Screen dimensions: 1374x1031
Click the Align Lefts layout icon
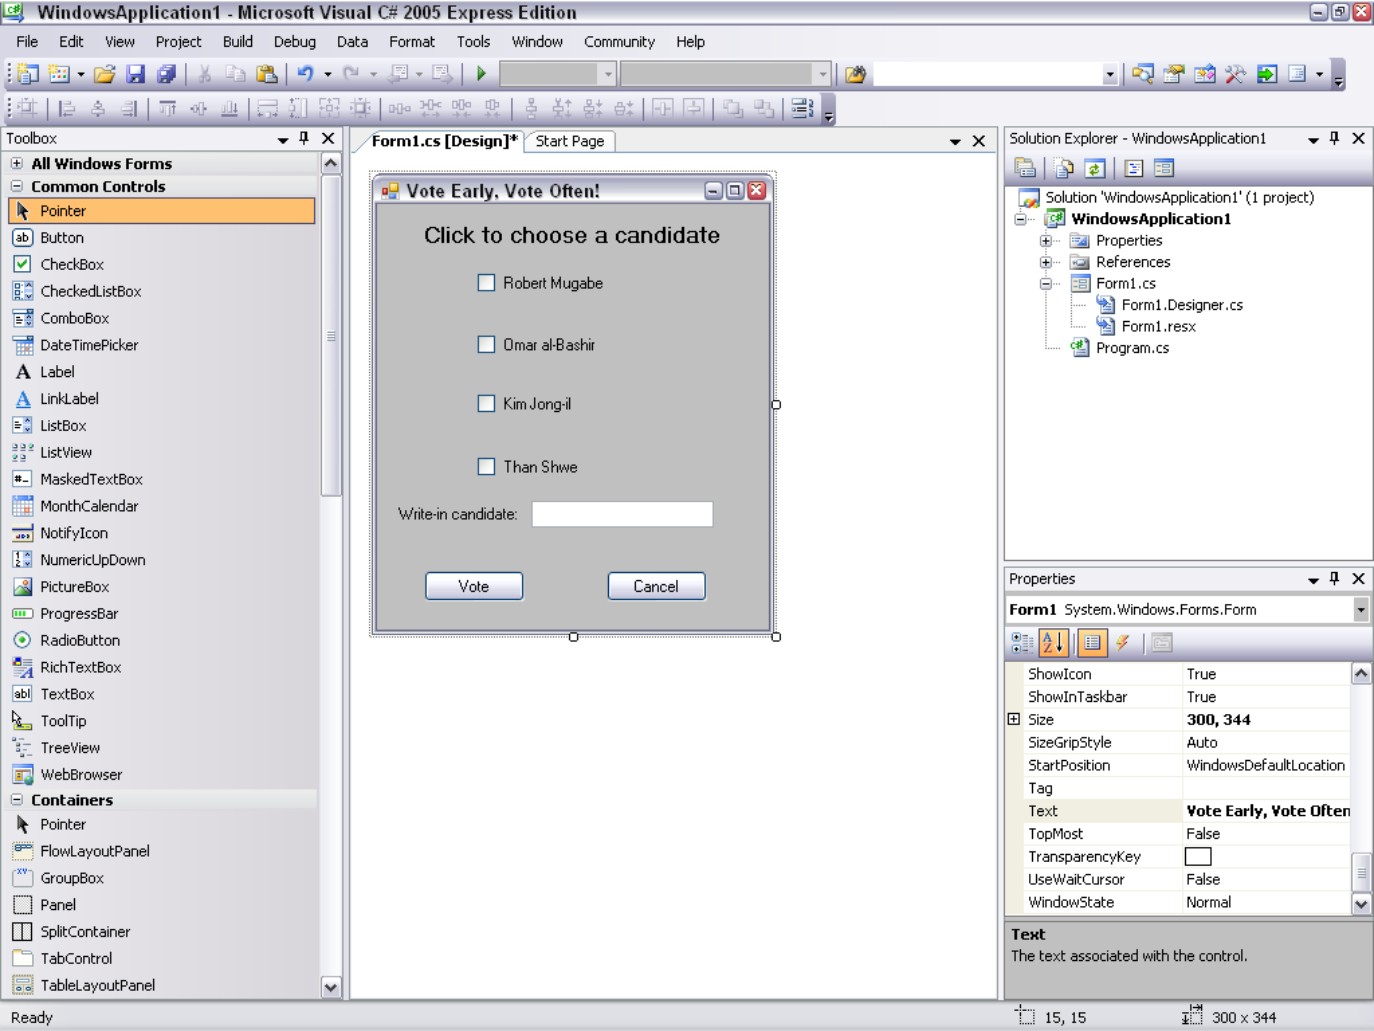(x=66, y=108)
